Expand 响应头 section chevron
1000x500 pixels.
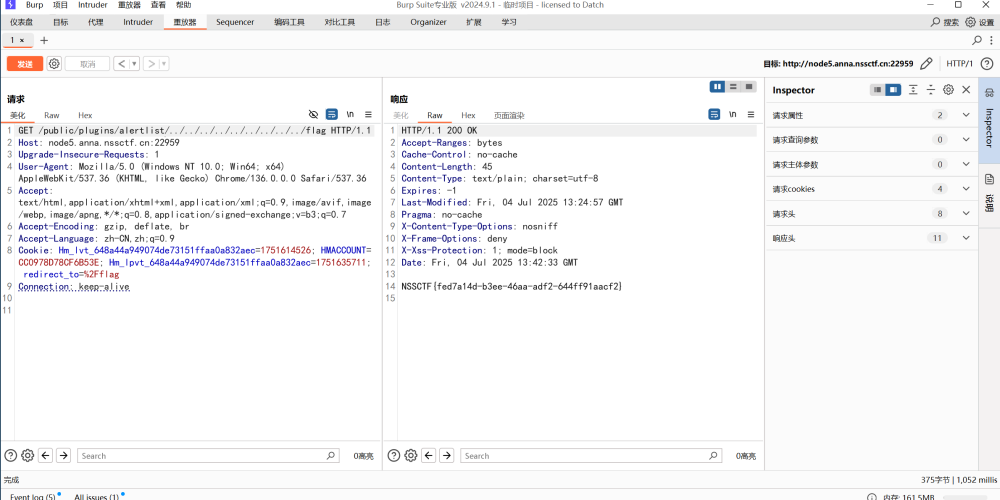click(966, 238)
